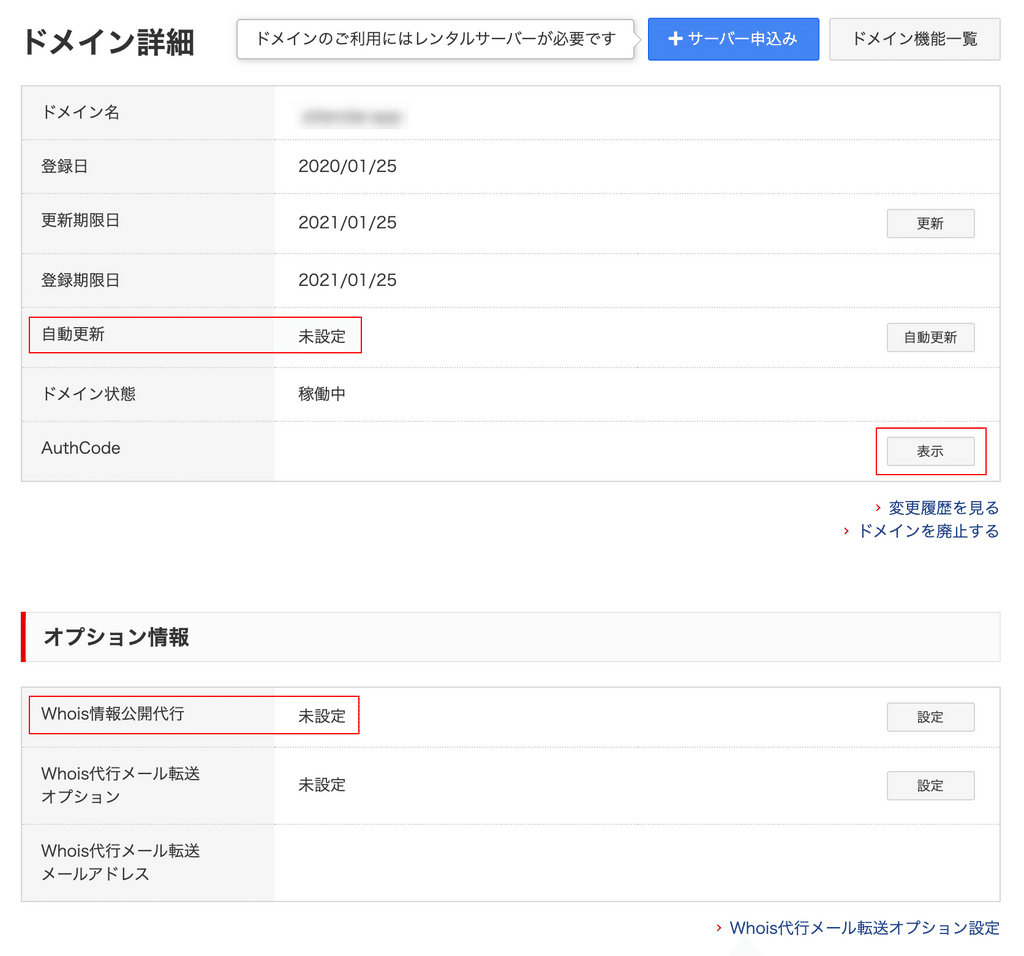Click 更新 to renew the domain

pyautogui.click(x=930, y=223)
